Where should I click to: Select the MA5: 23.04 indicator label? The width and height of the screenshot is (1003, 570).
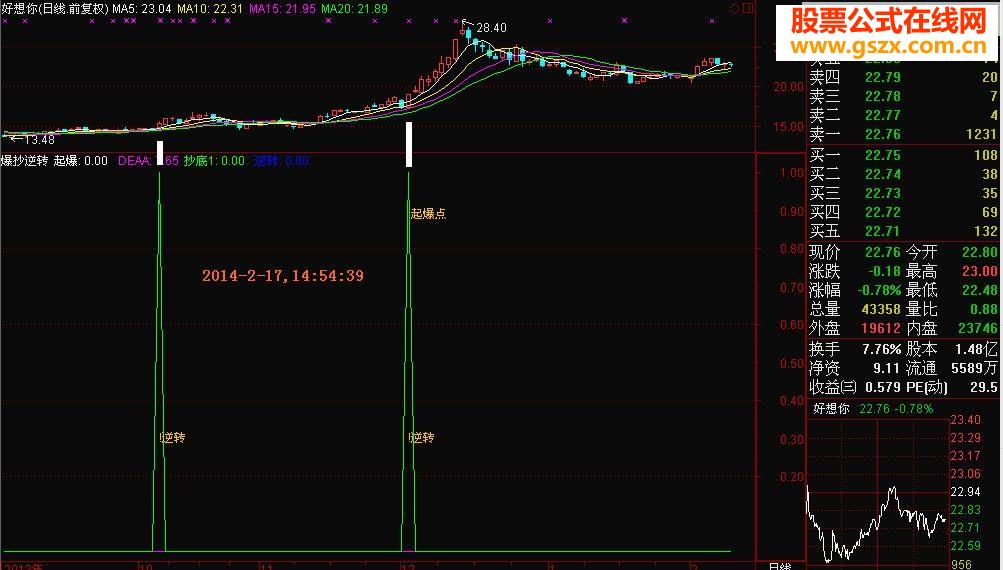[141, 9]
